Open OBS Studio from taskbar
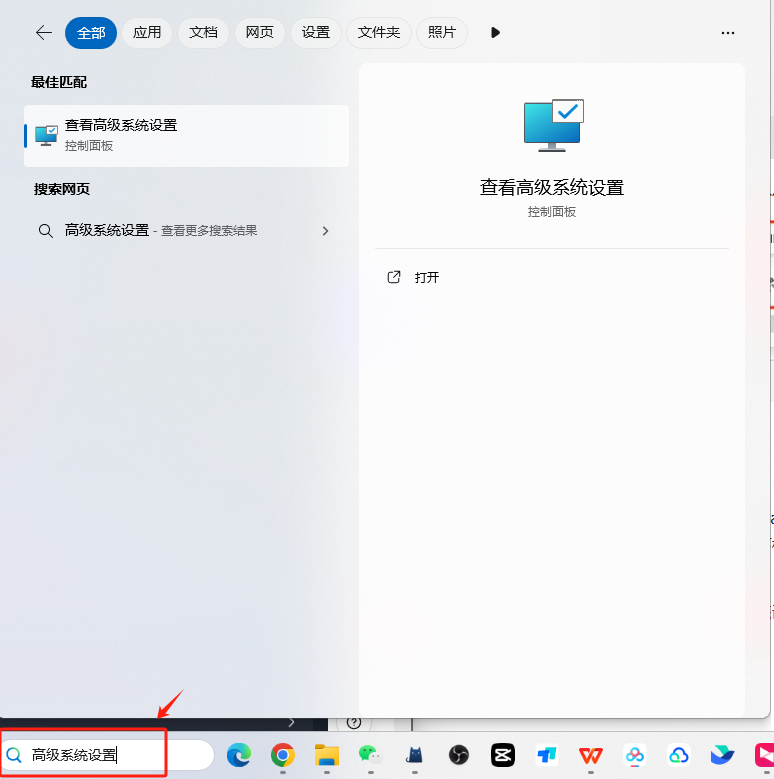The height and width of the screenshot is (779, 774). [x=459, y=755]
